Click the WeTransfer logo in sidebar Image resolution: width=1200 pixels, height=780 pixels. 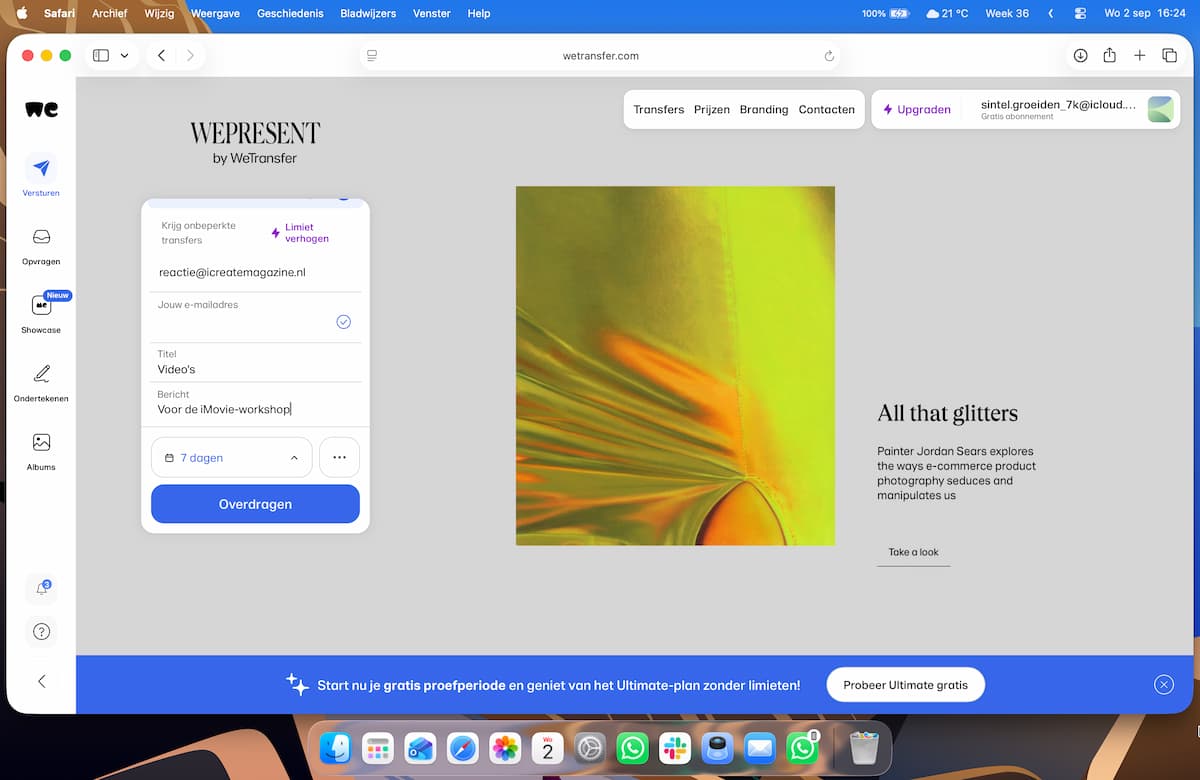(x=41, y=109)
